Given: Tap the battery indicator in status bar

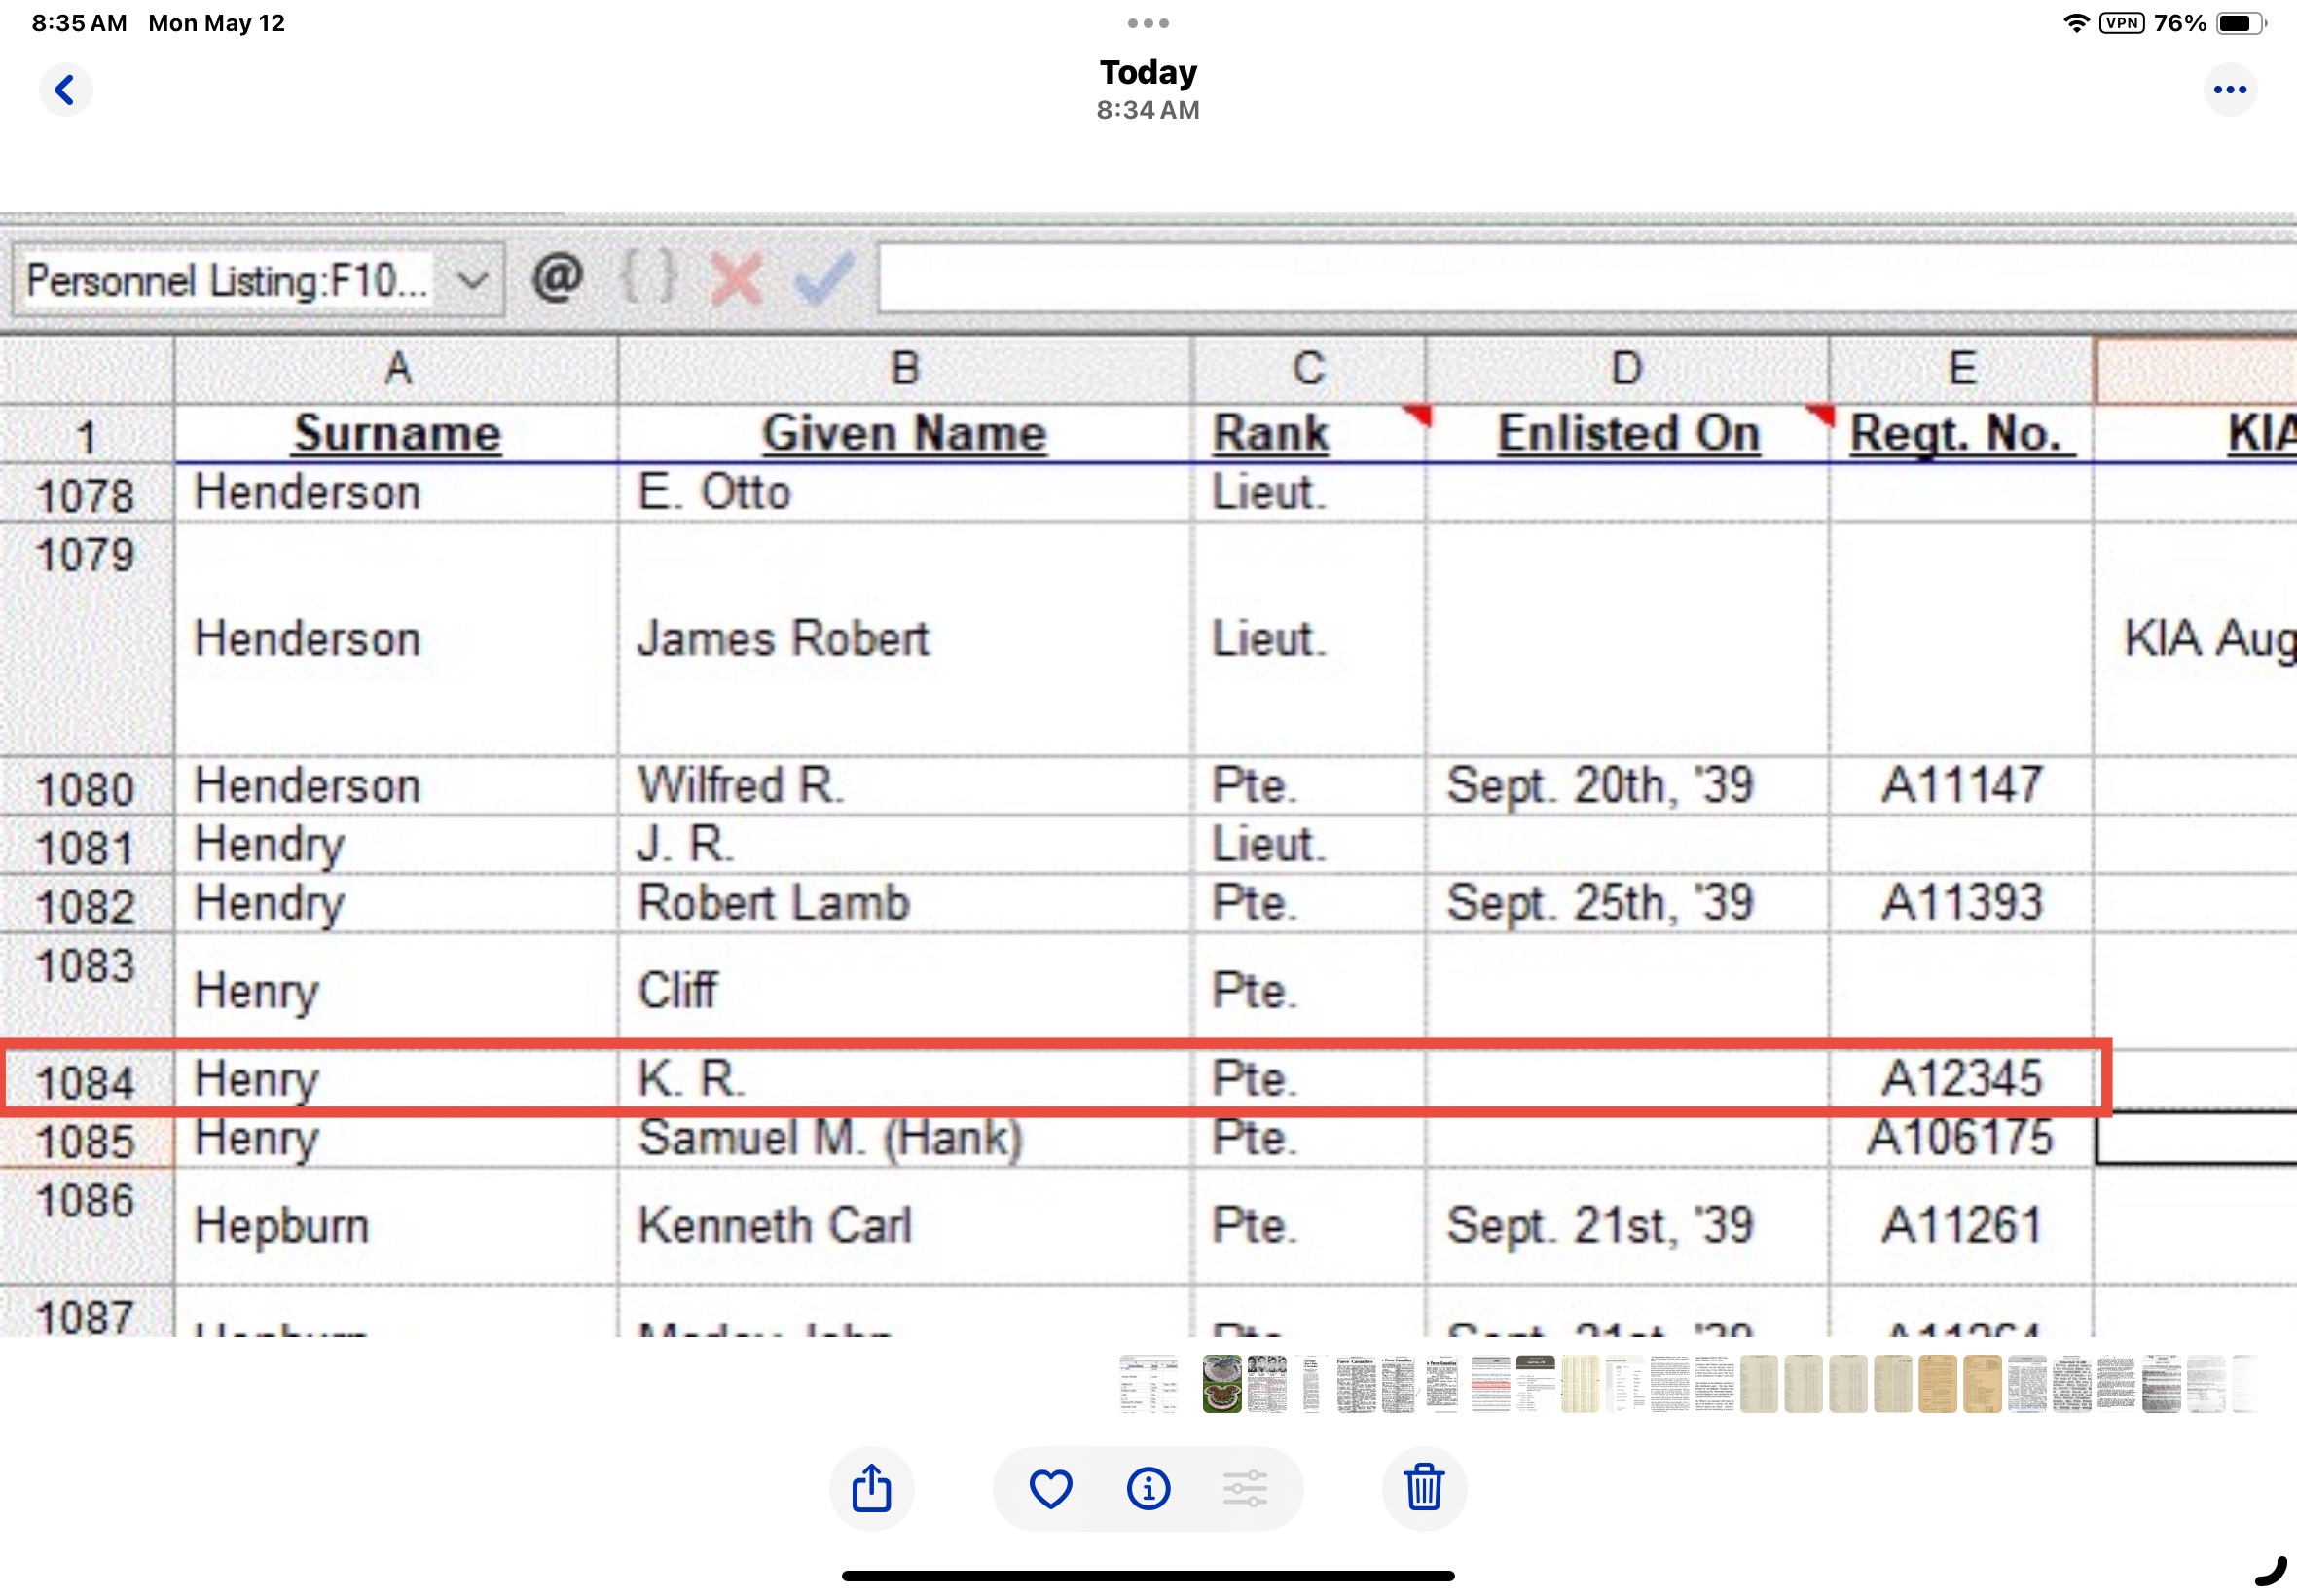Looking at the screenshot, I should 2239,23.
